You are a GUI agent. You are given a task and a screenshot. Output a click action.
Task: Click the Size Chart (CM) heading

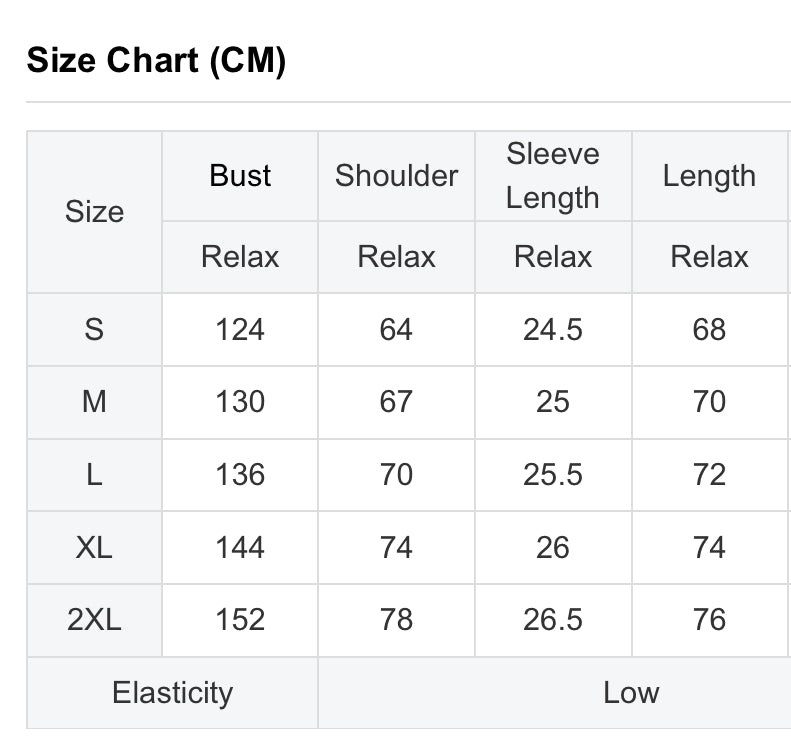coord(156,61)
